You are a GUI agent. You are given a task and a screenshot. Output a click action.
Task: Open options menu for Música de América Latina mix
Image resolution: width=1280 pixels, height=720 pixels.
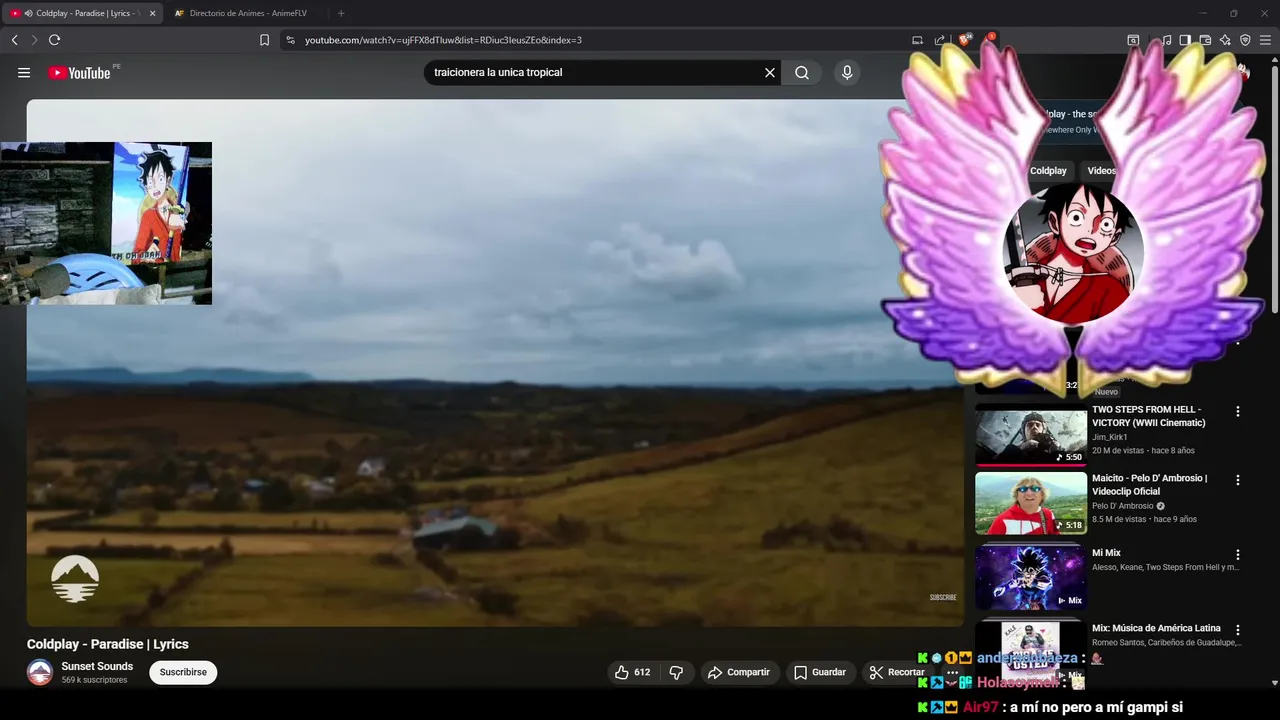(1238, 630)
